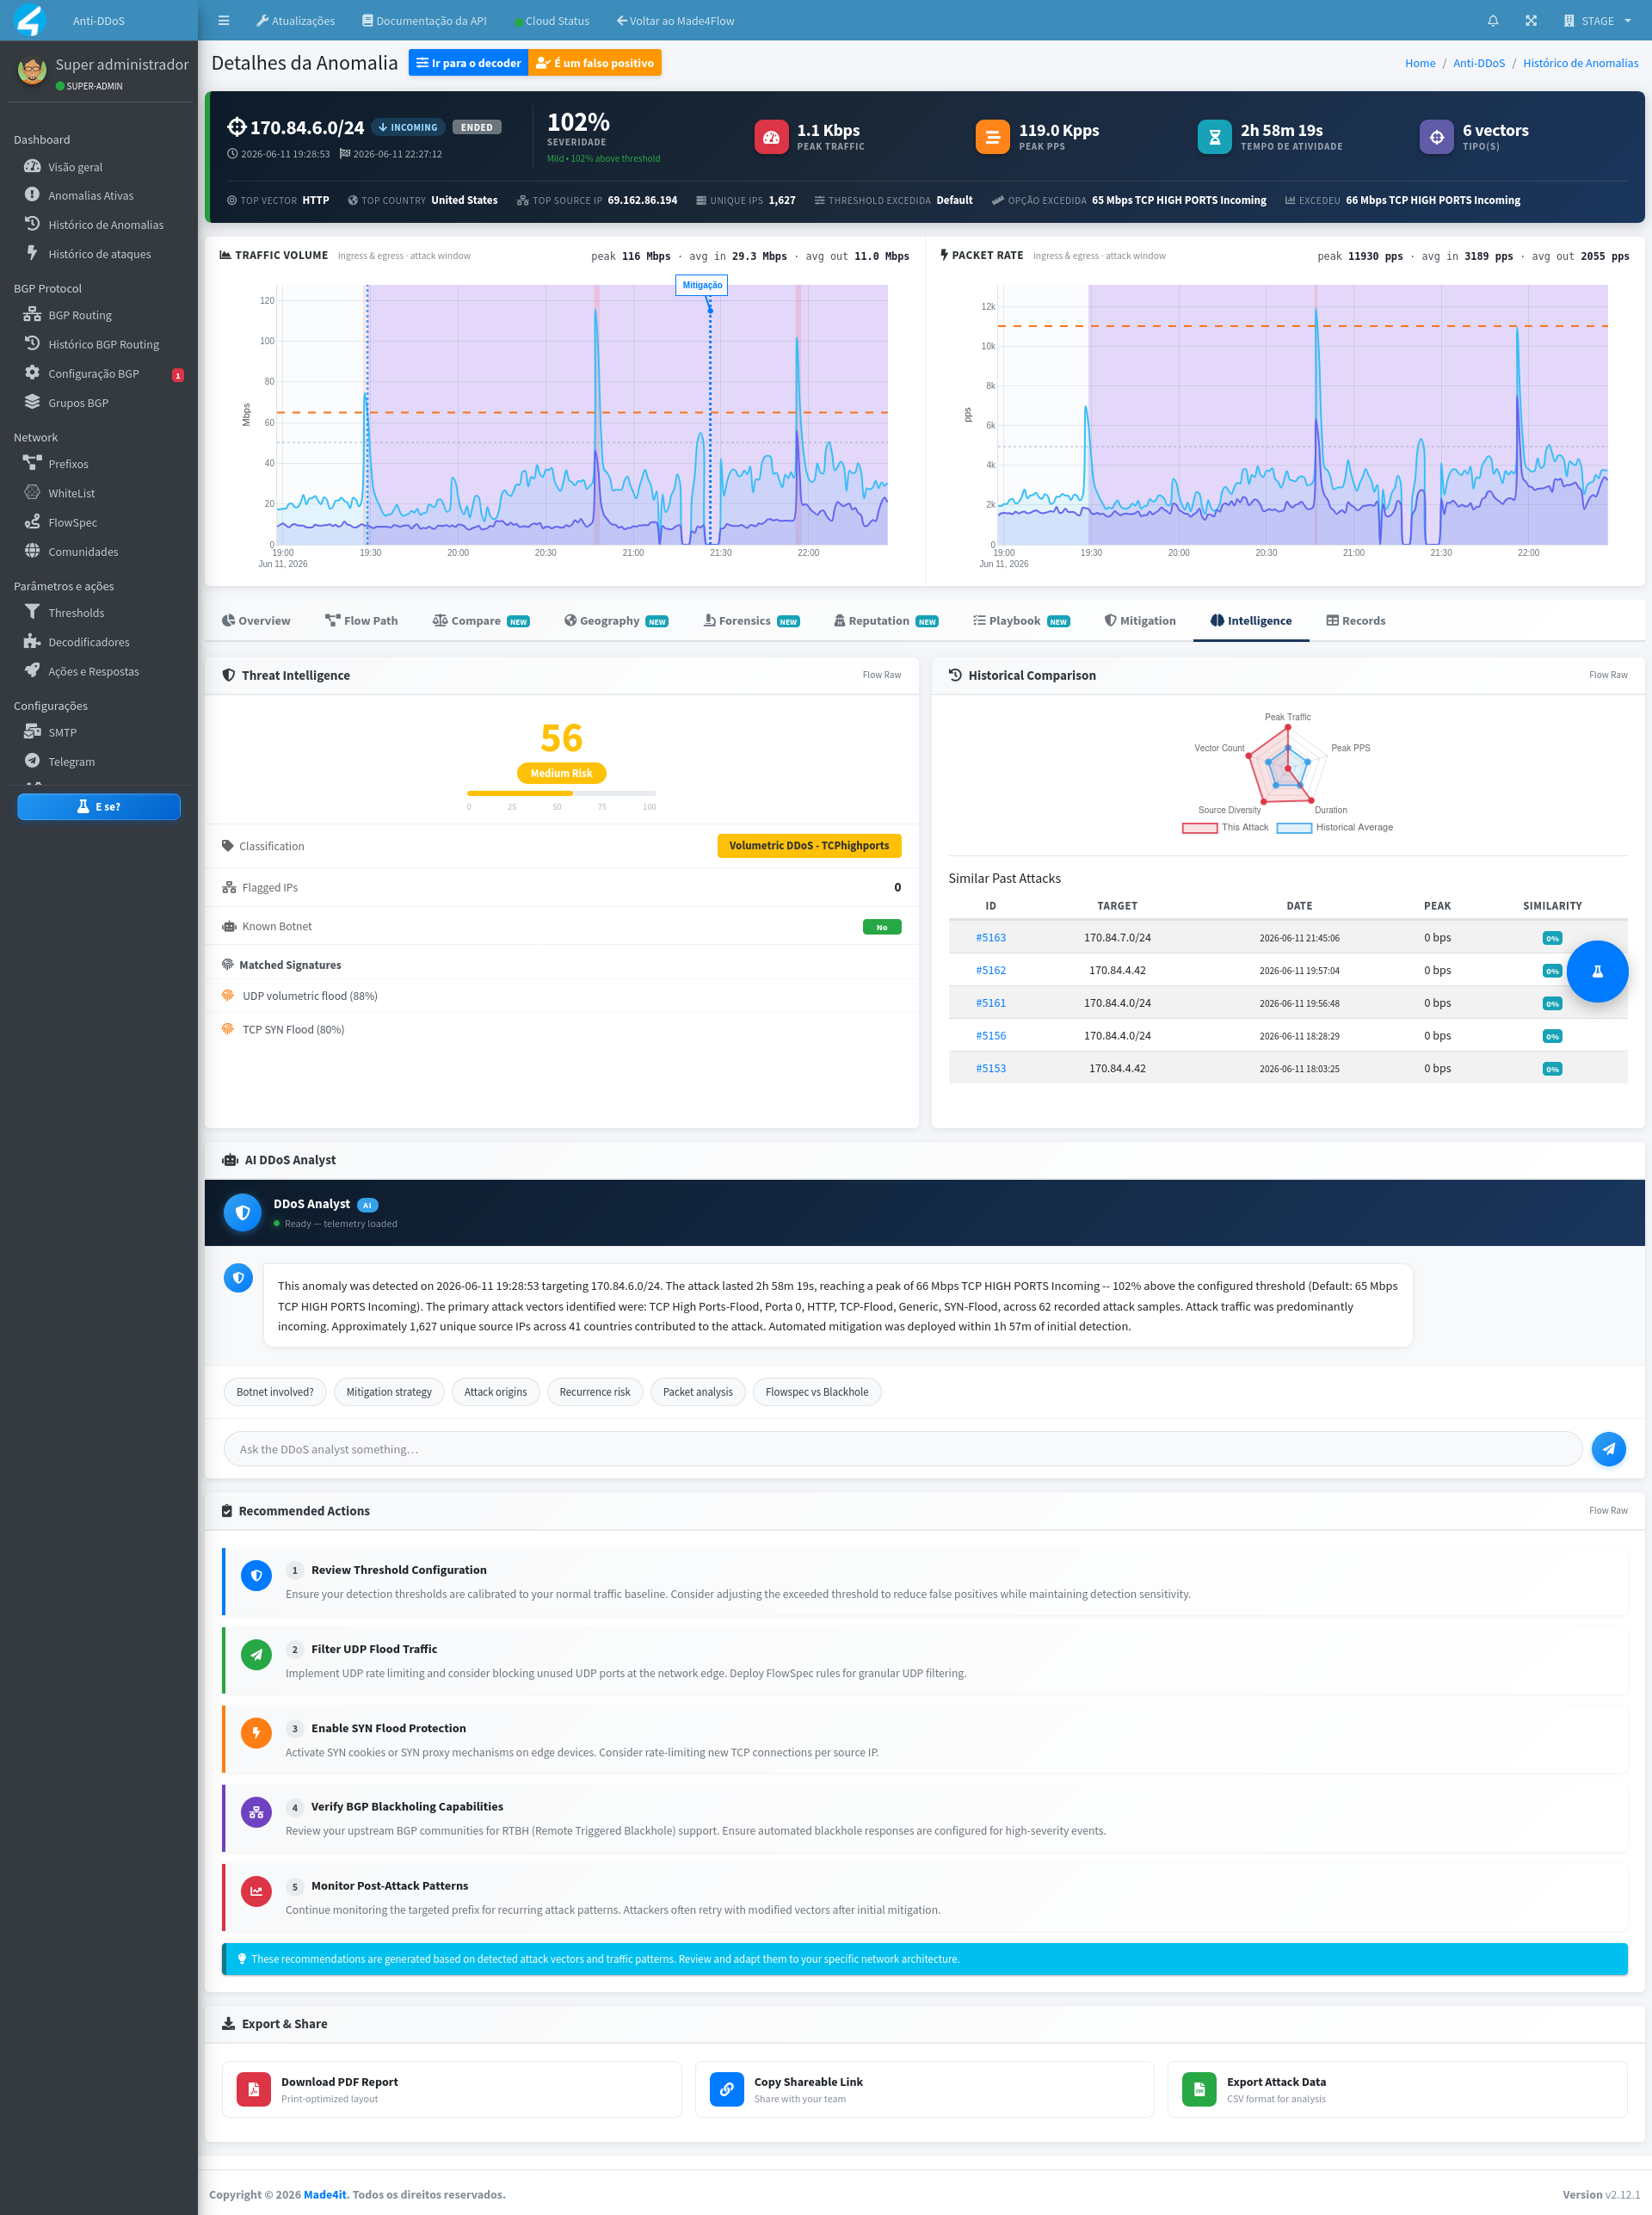Send message with paper plane button
Viewport: 1652px width, 2215px height.
click(1608, 1449)
